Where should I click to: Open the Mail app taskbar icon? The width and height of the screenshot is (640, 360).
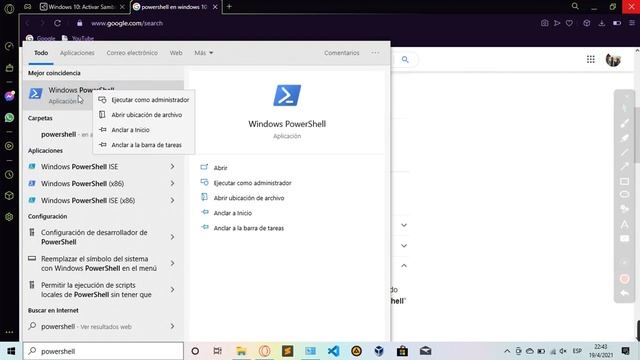pyautogui.click(x=425, y=351)
